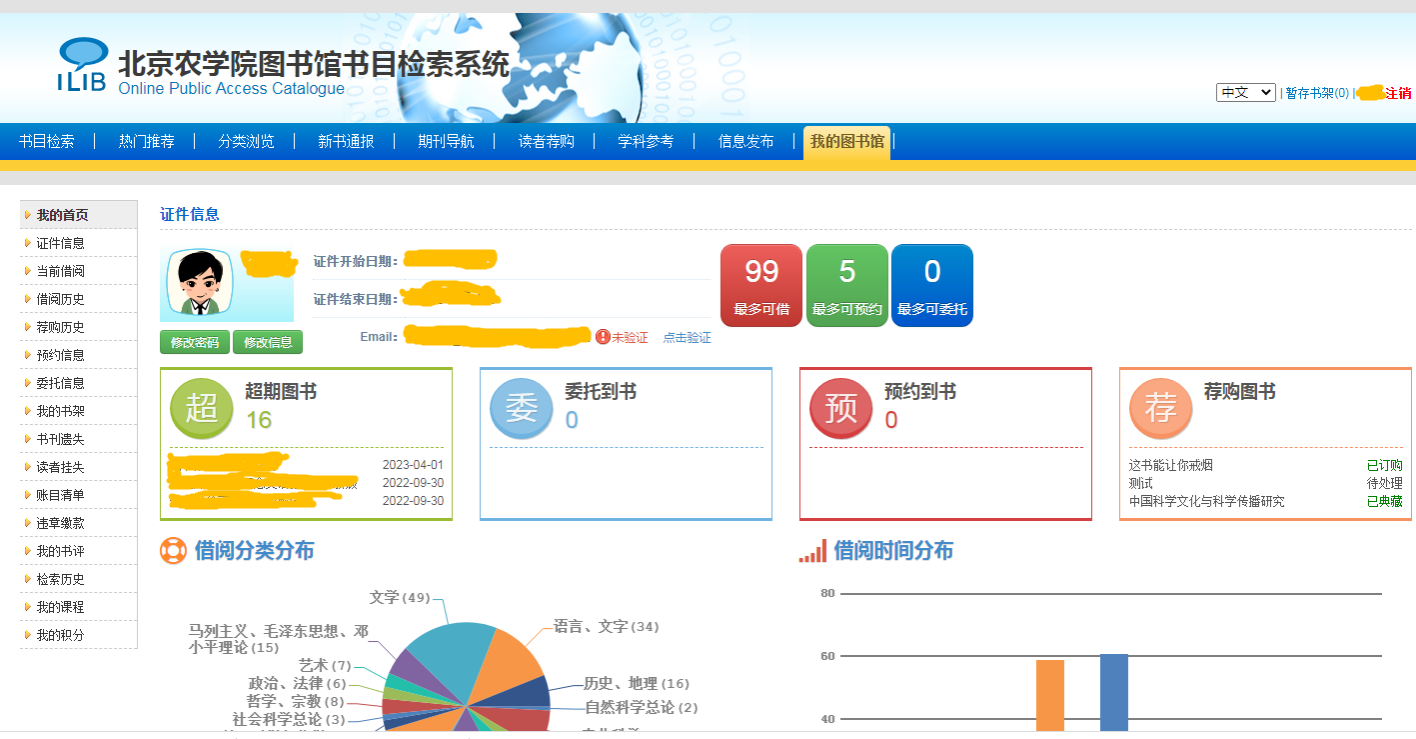The height and width of the screenshot is (739, 1416).
Task: Open the 分类浏览 menu
Action: [246, 141]
